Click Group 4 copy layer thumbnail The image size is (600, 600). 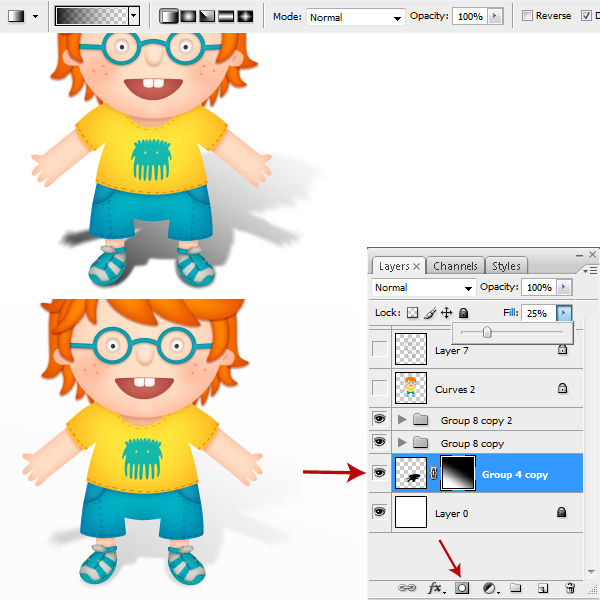[x=411, y=473]
